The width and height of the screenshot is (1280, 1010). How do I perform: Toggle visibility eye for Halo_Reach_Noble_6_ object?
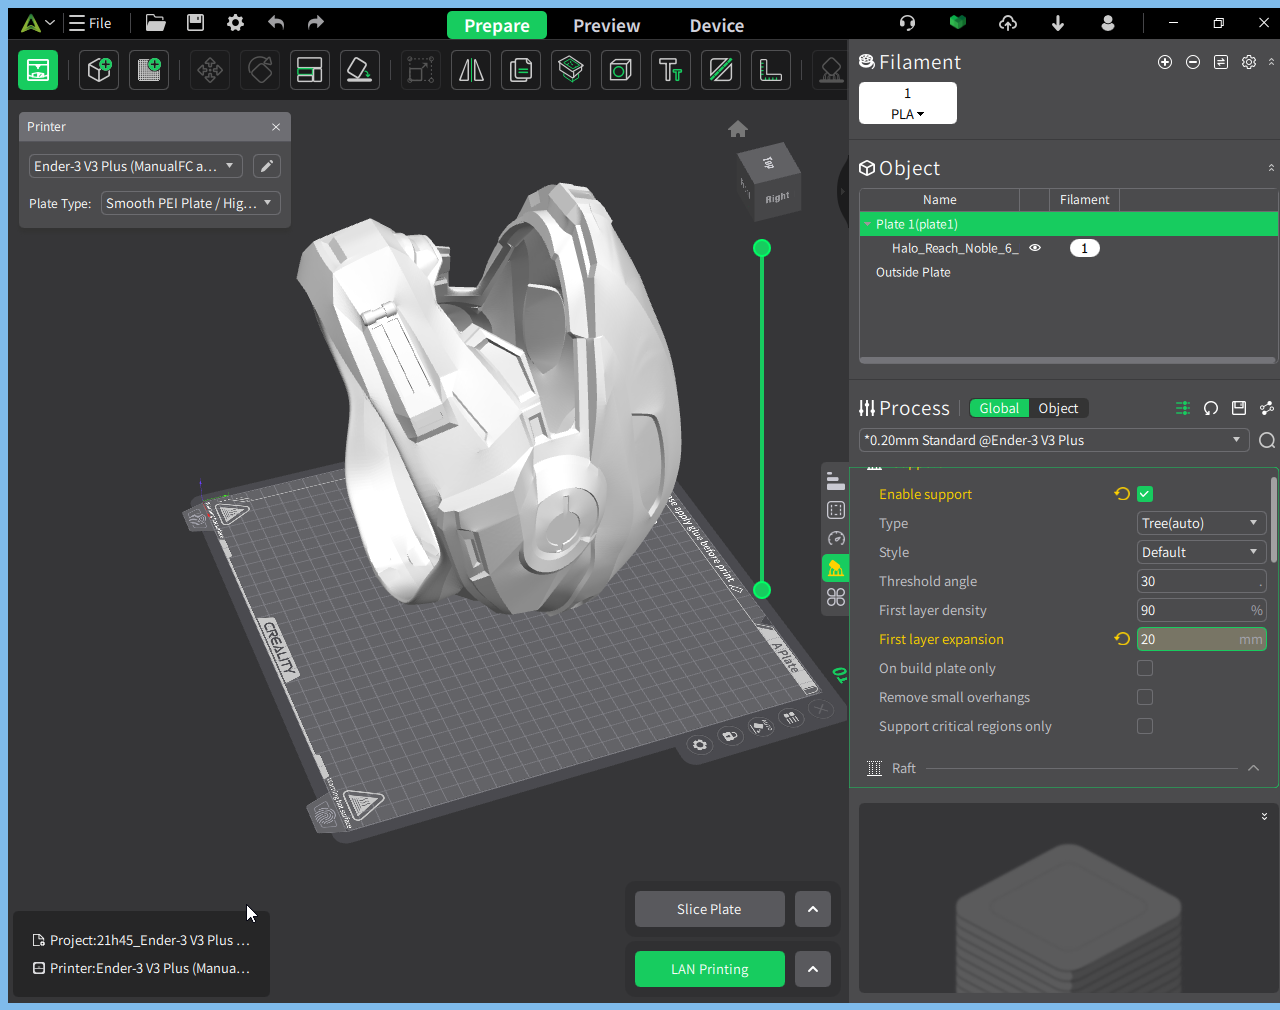click(1035, 248)
